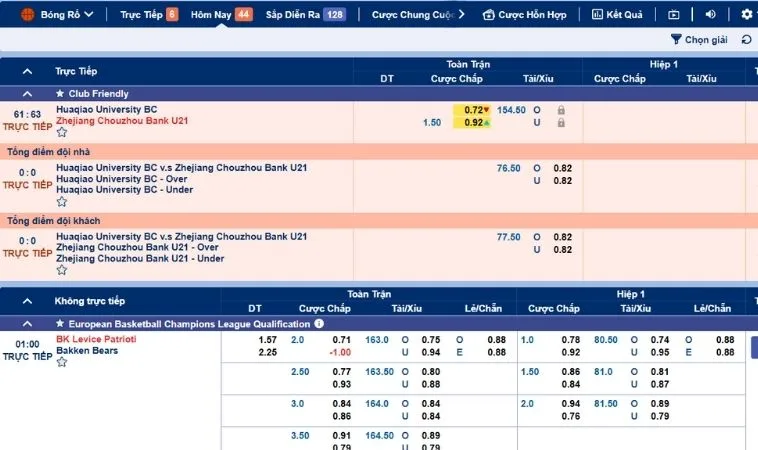Select the highlighted 0.72 handicap odds
Image resolution: width=758 pixels, height=450 pixels.
pyautogui.click(x=473, y=110)
